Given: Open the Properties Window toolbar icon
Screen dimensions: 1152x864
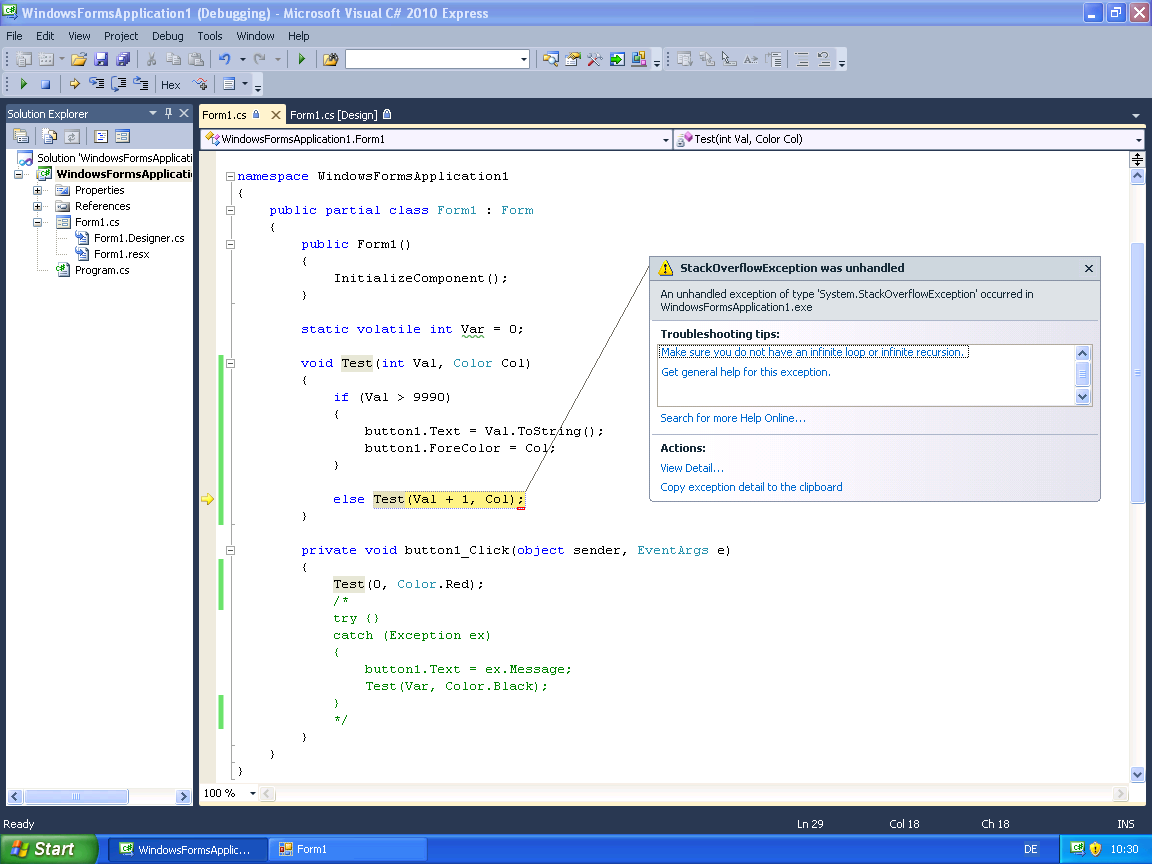Looking at the screenshot, I should [x=572, y=60].
